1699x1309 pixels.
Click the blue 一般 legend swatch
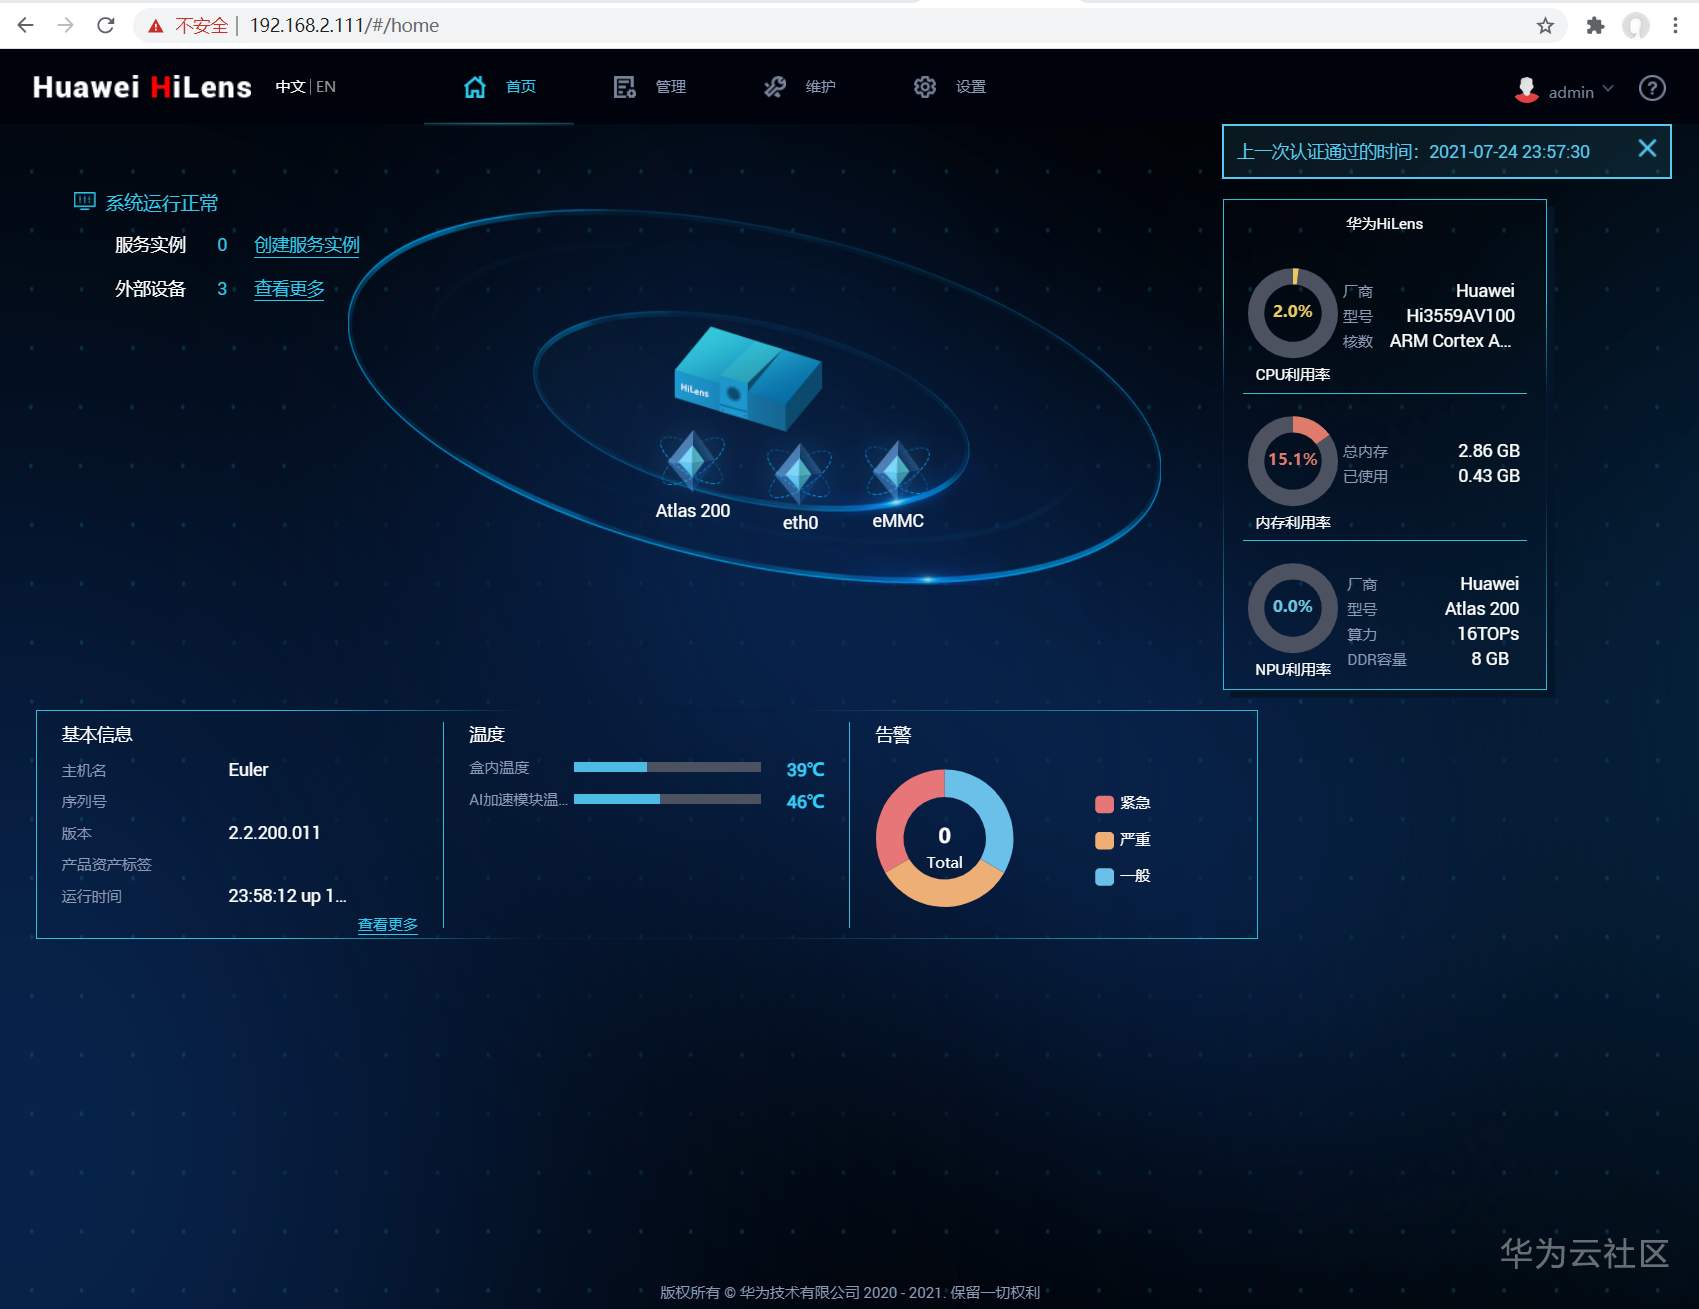[x=1104, y=876]
